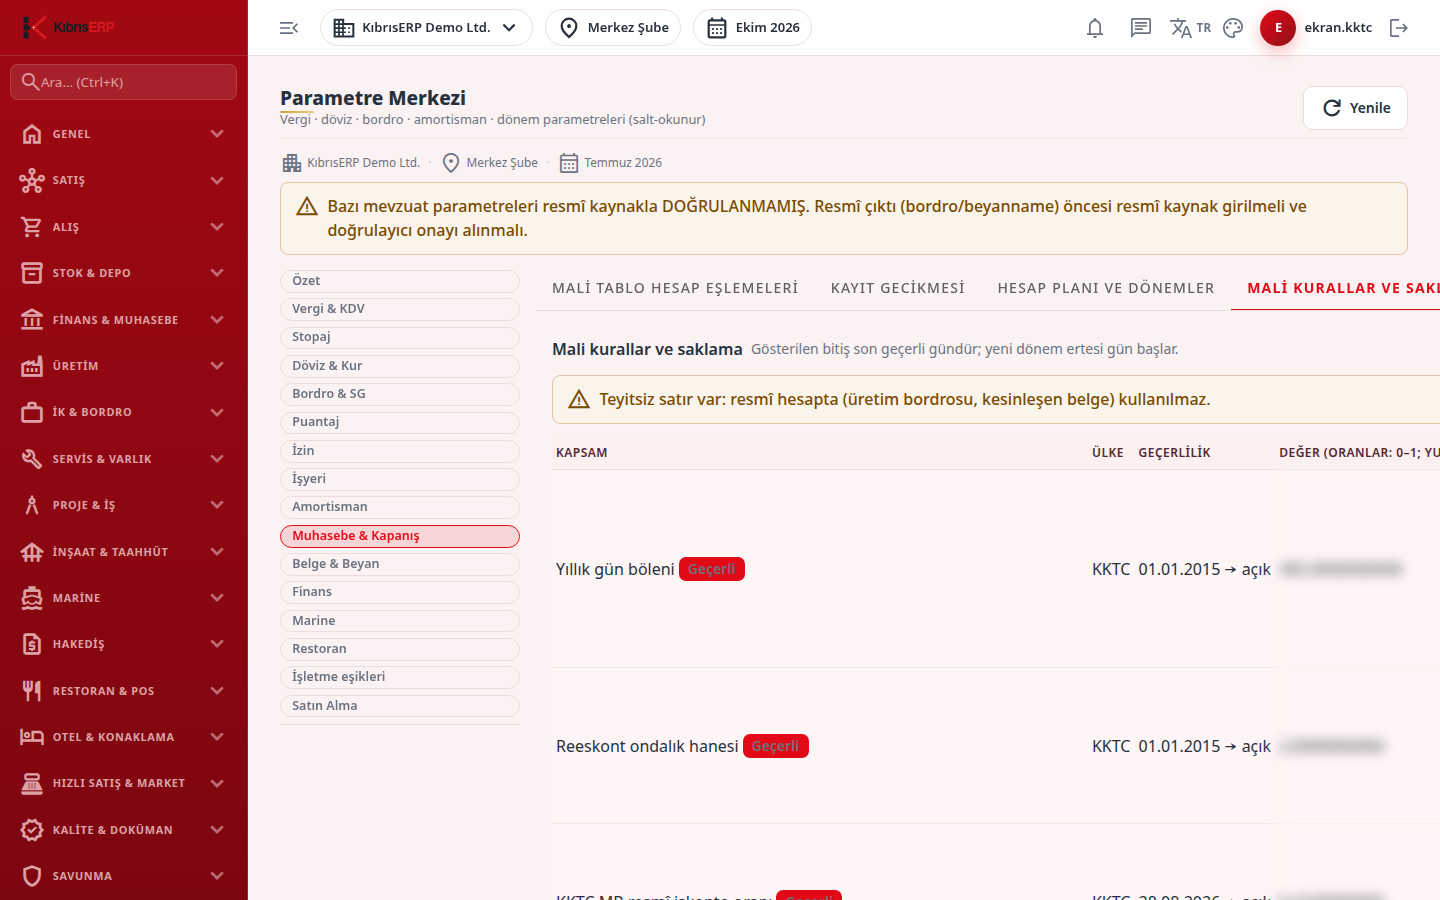The image size is (1440, 900).
Task: Switch to Kayıt Gecikmesi tab
Action: (898, 288)
